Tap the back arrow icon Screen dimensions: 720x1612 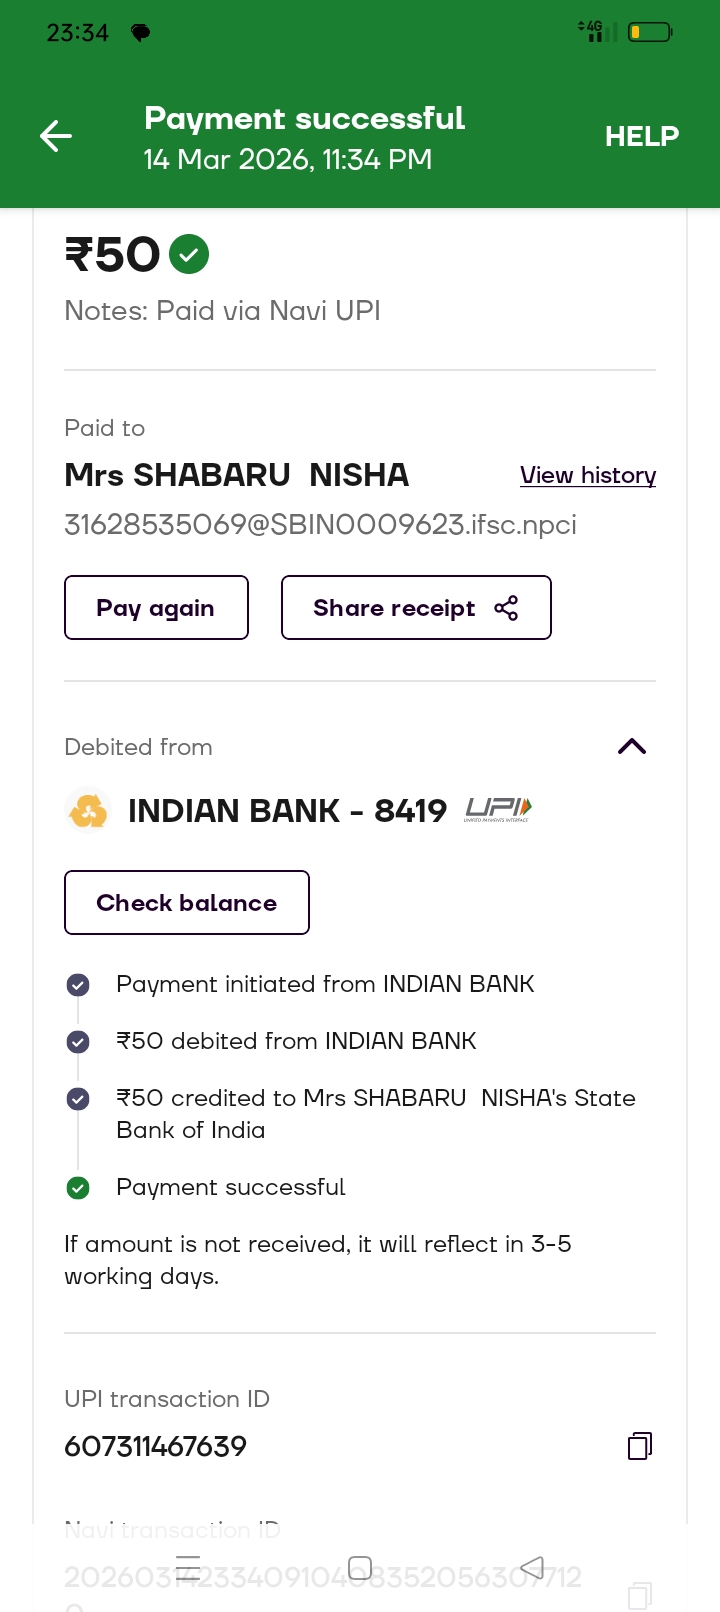tap(56, 136)
